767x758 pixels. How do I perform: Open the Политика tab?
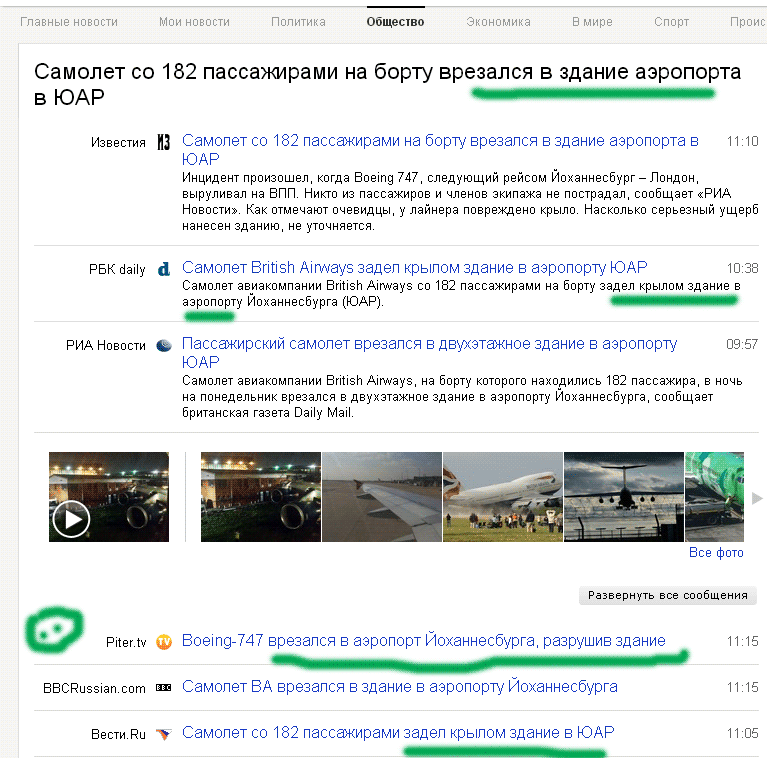[298, 22]
